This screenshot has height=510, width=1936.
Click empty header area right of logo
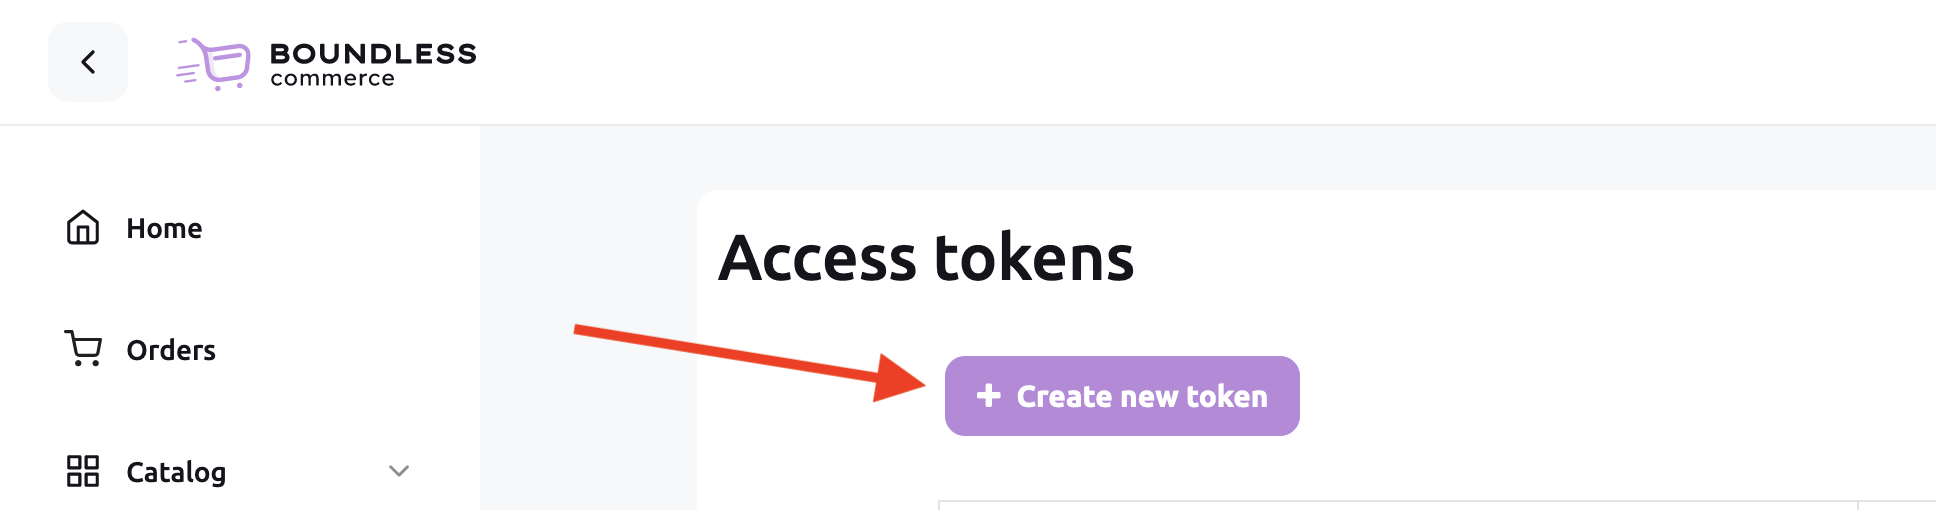click(1200, 62)
